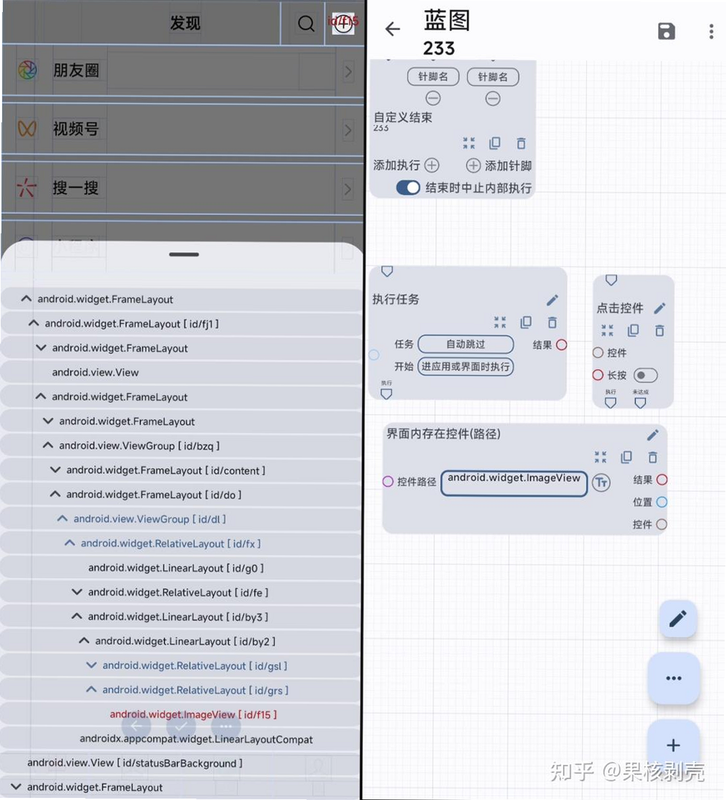Expand the RelativeLayout [ id/gsl ] row
The image size is (726, 800).
(91, 665)
